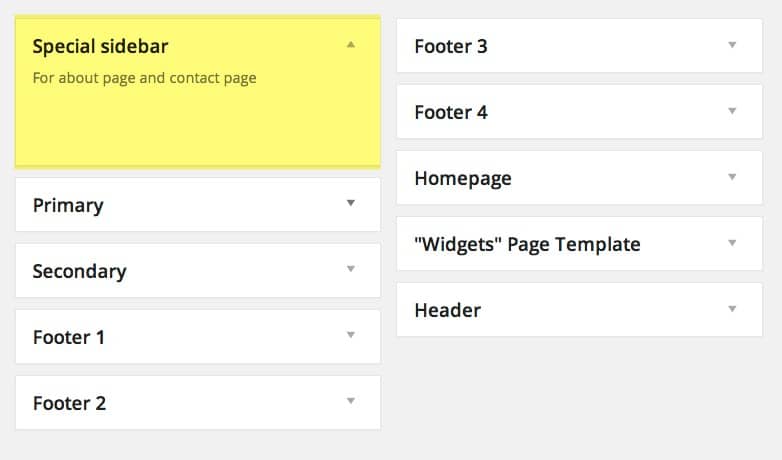Select the Footer 4 heading
This screenshot has height=460, width=782.
click(451, 112)
